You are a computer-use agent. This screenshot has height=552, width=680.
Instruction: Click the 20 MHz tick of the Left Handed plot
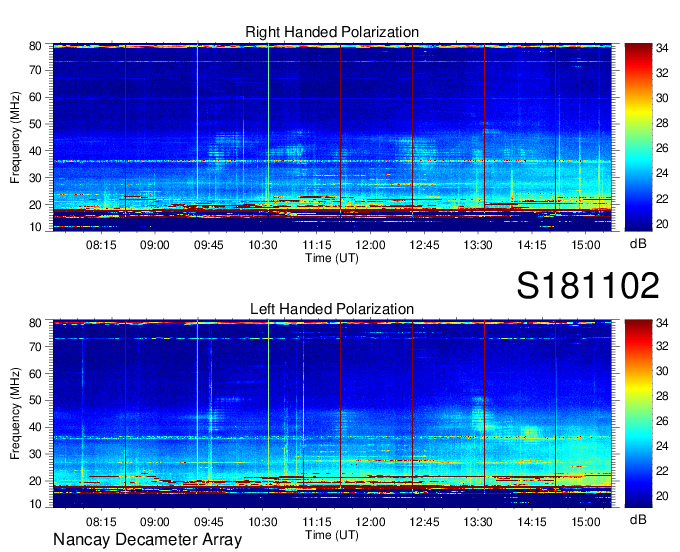(35, 481)
